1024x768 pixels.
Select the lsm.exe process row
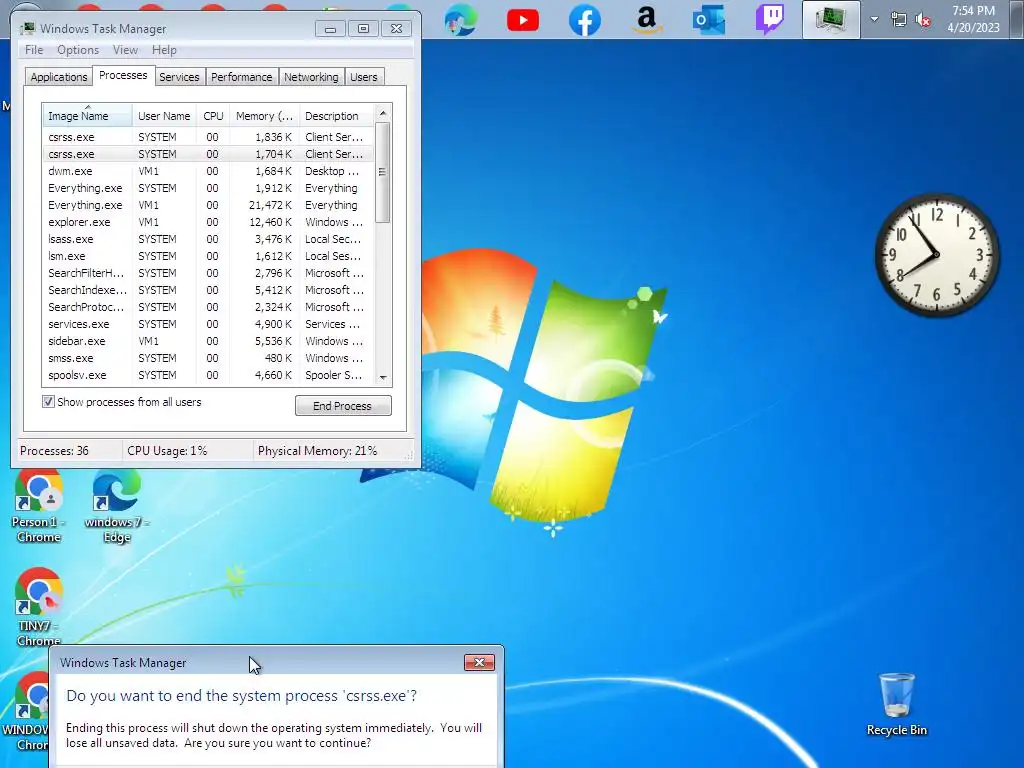(208, 256)
